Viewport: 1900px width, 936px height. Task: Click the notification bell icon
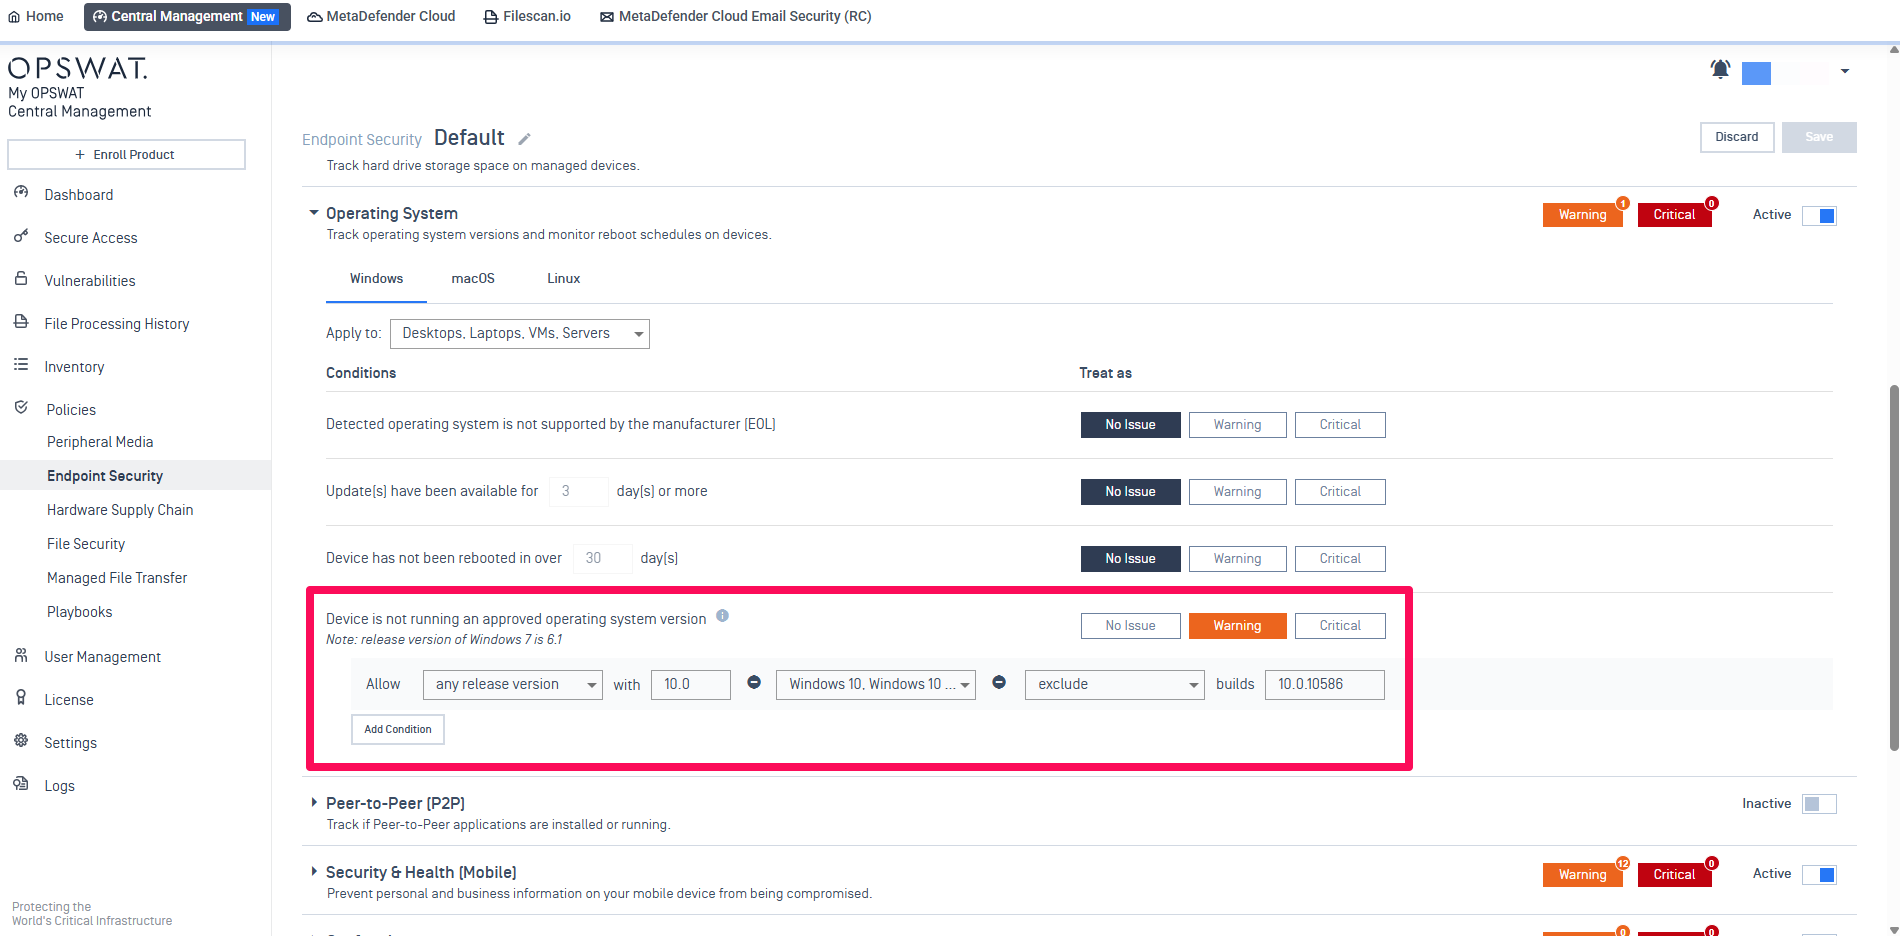(1720, 69)
